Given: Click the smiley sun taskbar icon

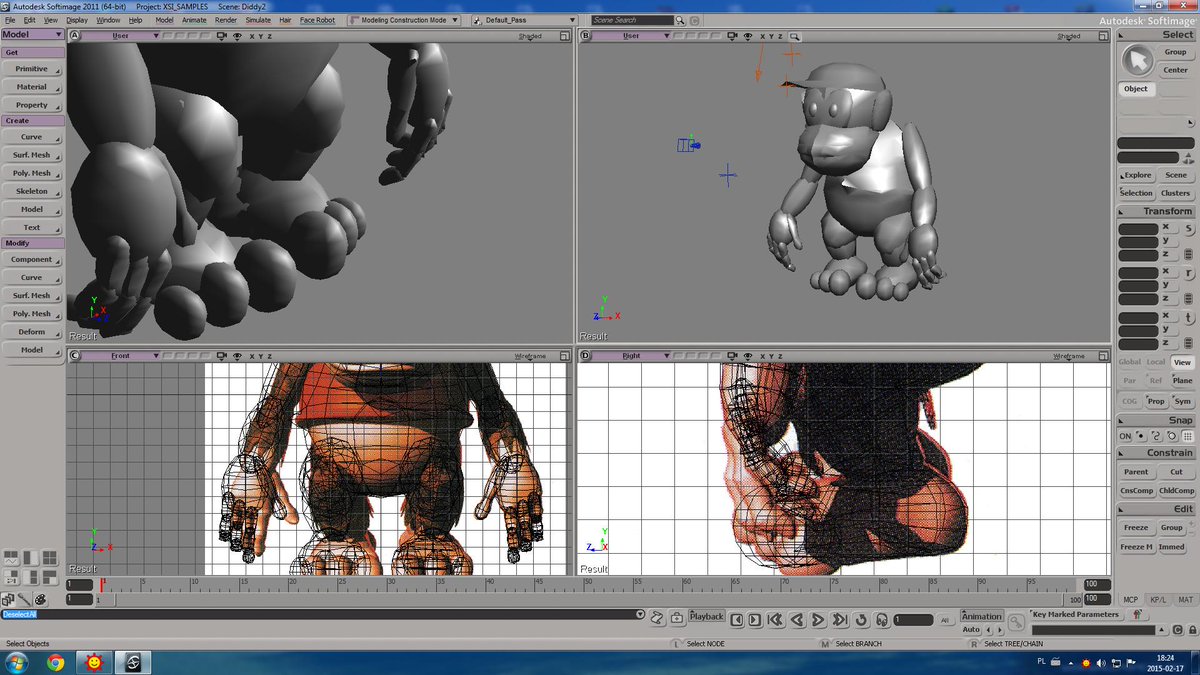Looking at the screenshot, I should [x=93, y=662].
